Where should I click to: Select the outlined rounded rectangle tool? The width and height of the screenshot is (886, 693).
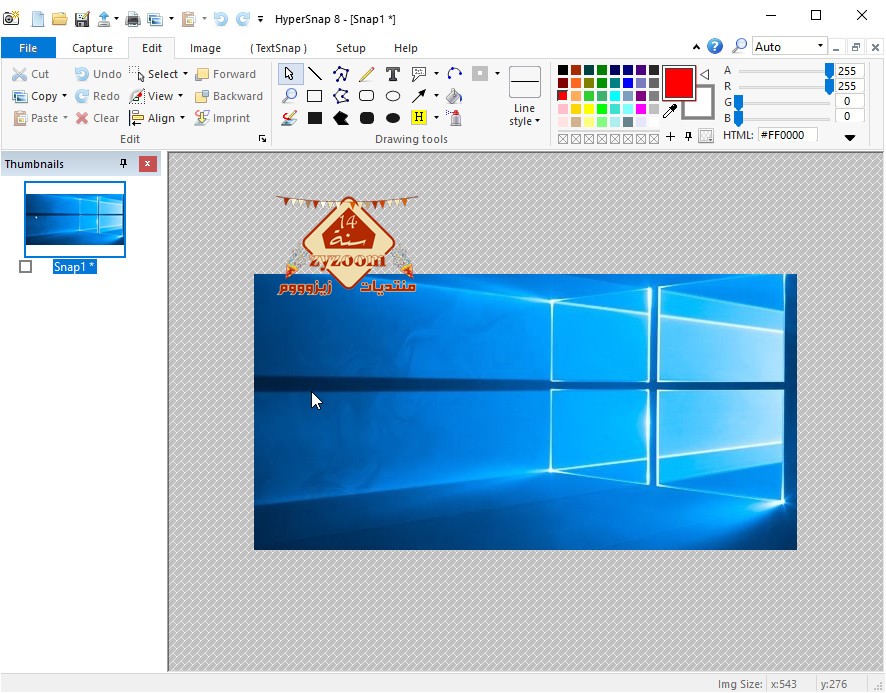point(367,96)
